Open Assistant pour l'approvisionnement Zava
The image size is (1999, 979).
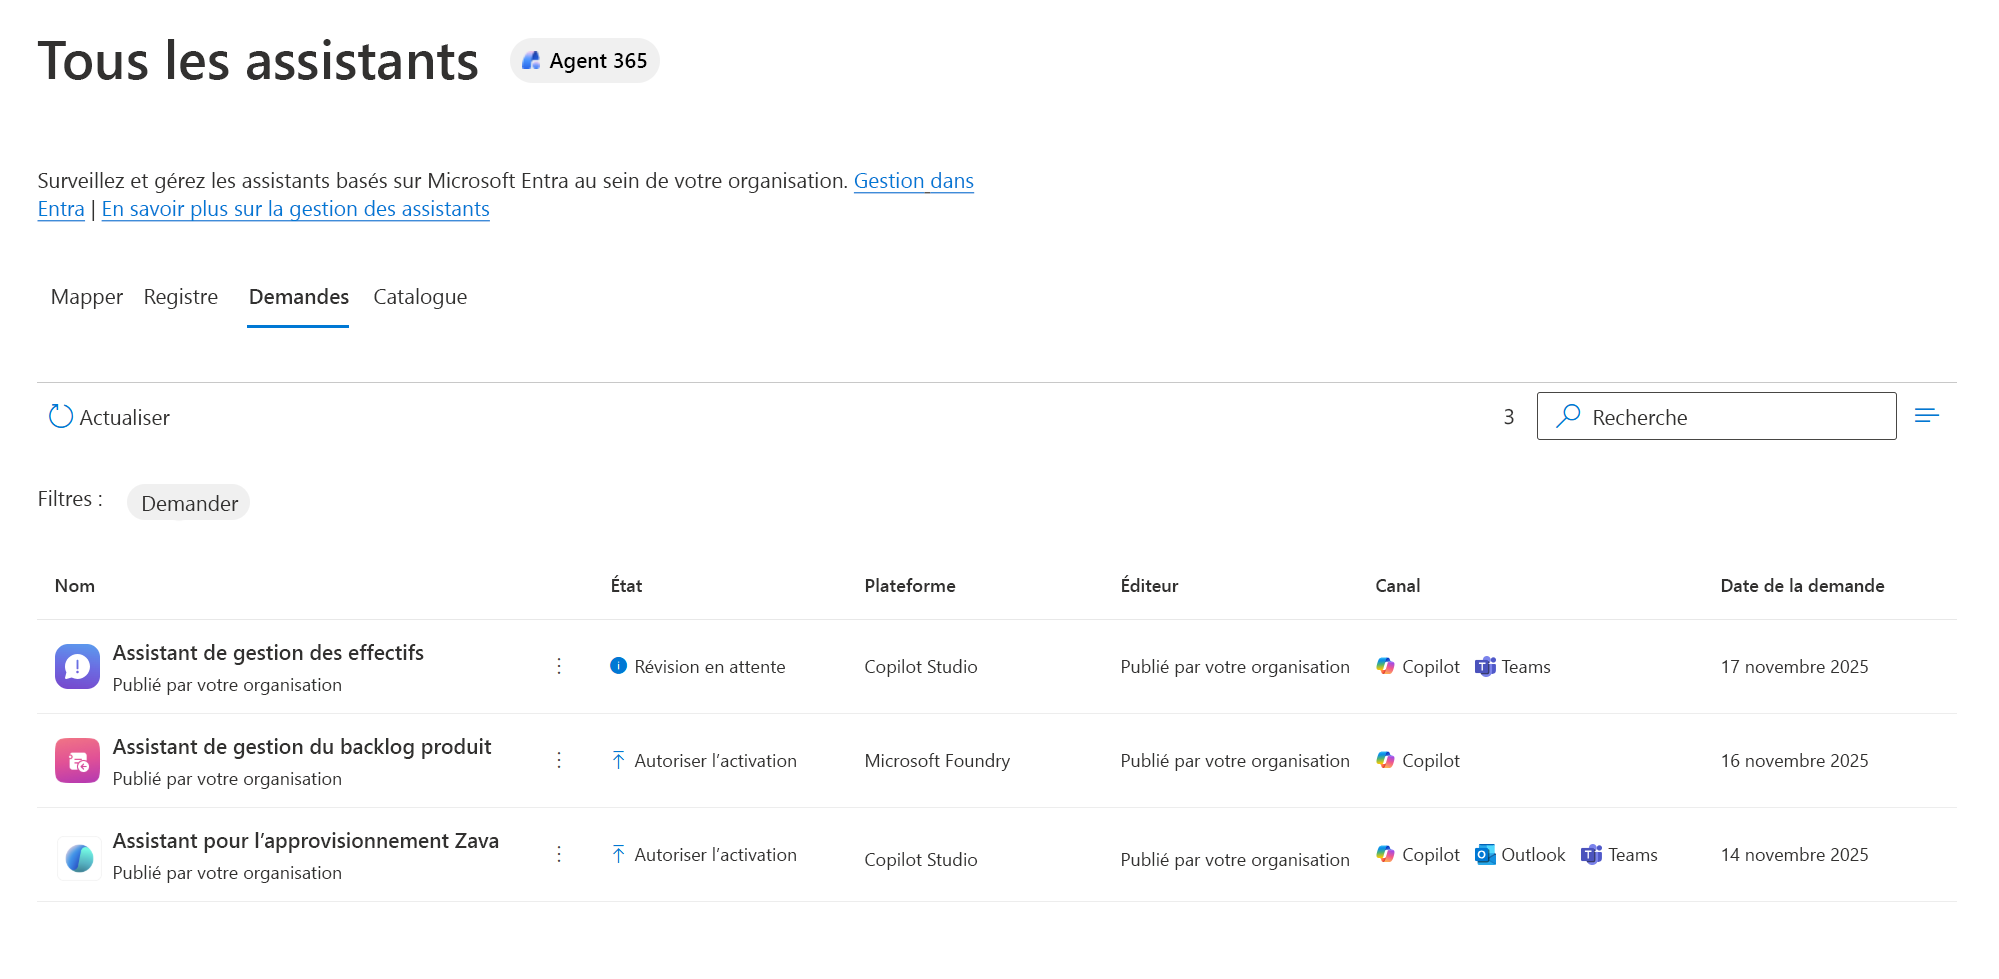[x=305, y=841]
